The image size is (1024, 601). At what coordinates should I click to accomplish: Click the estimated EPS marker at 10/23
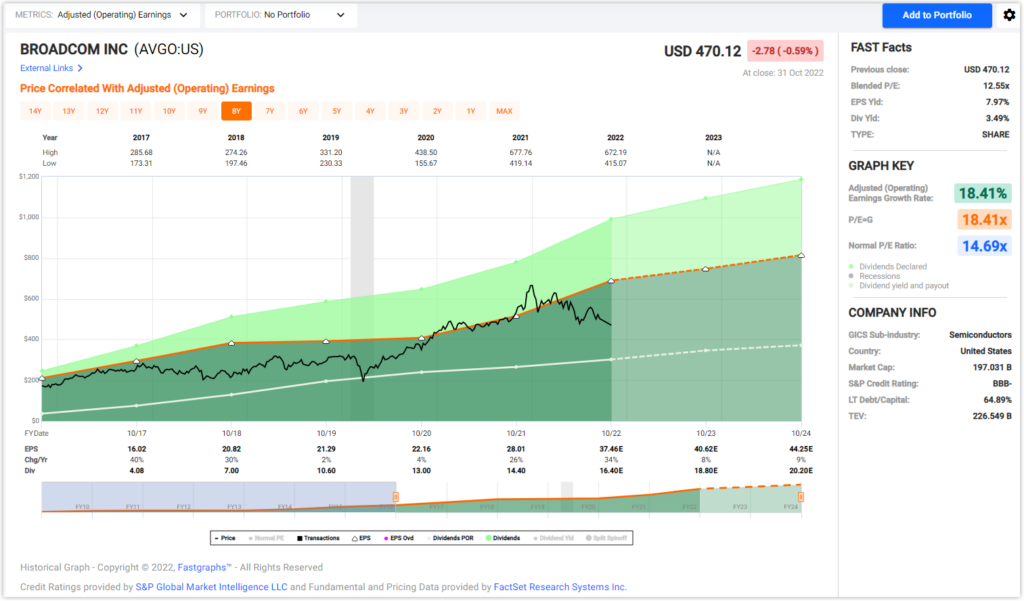706,269
